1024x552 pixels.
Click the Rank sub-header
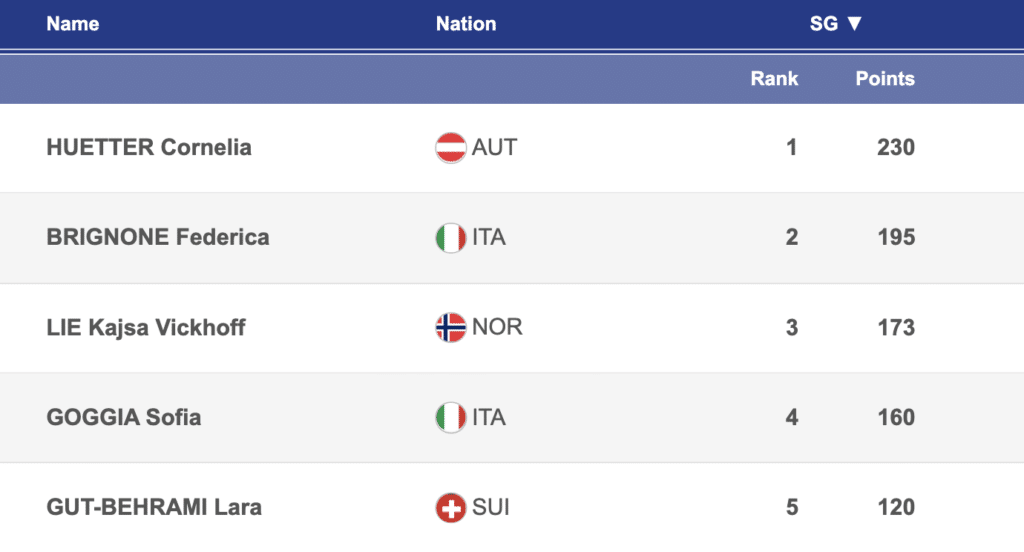coord(774,78)
